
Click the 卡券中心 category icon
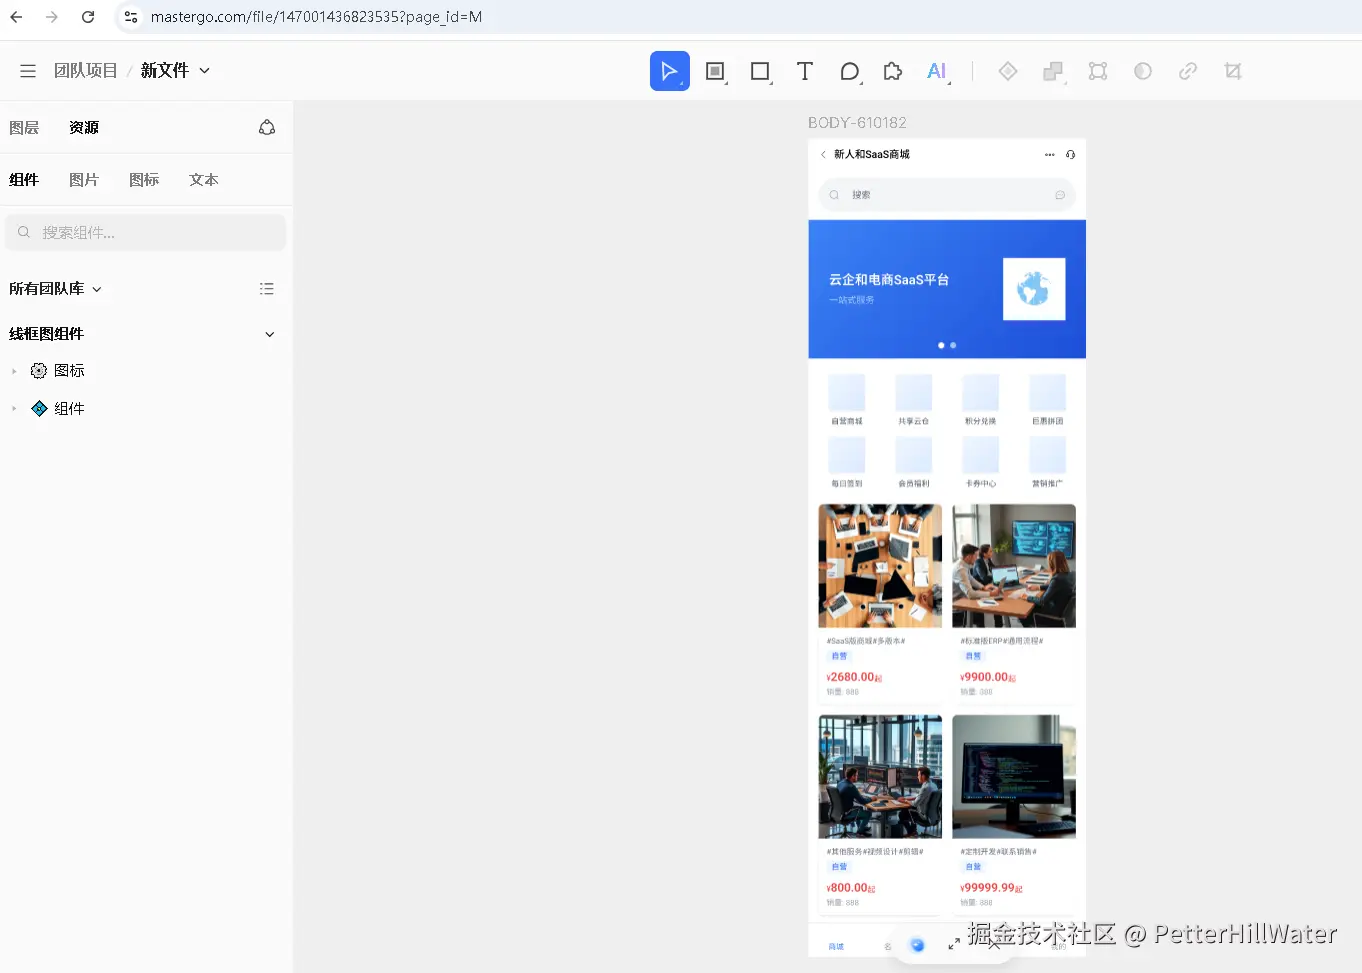click(x=981, y=455)
